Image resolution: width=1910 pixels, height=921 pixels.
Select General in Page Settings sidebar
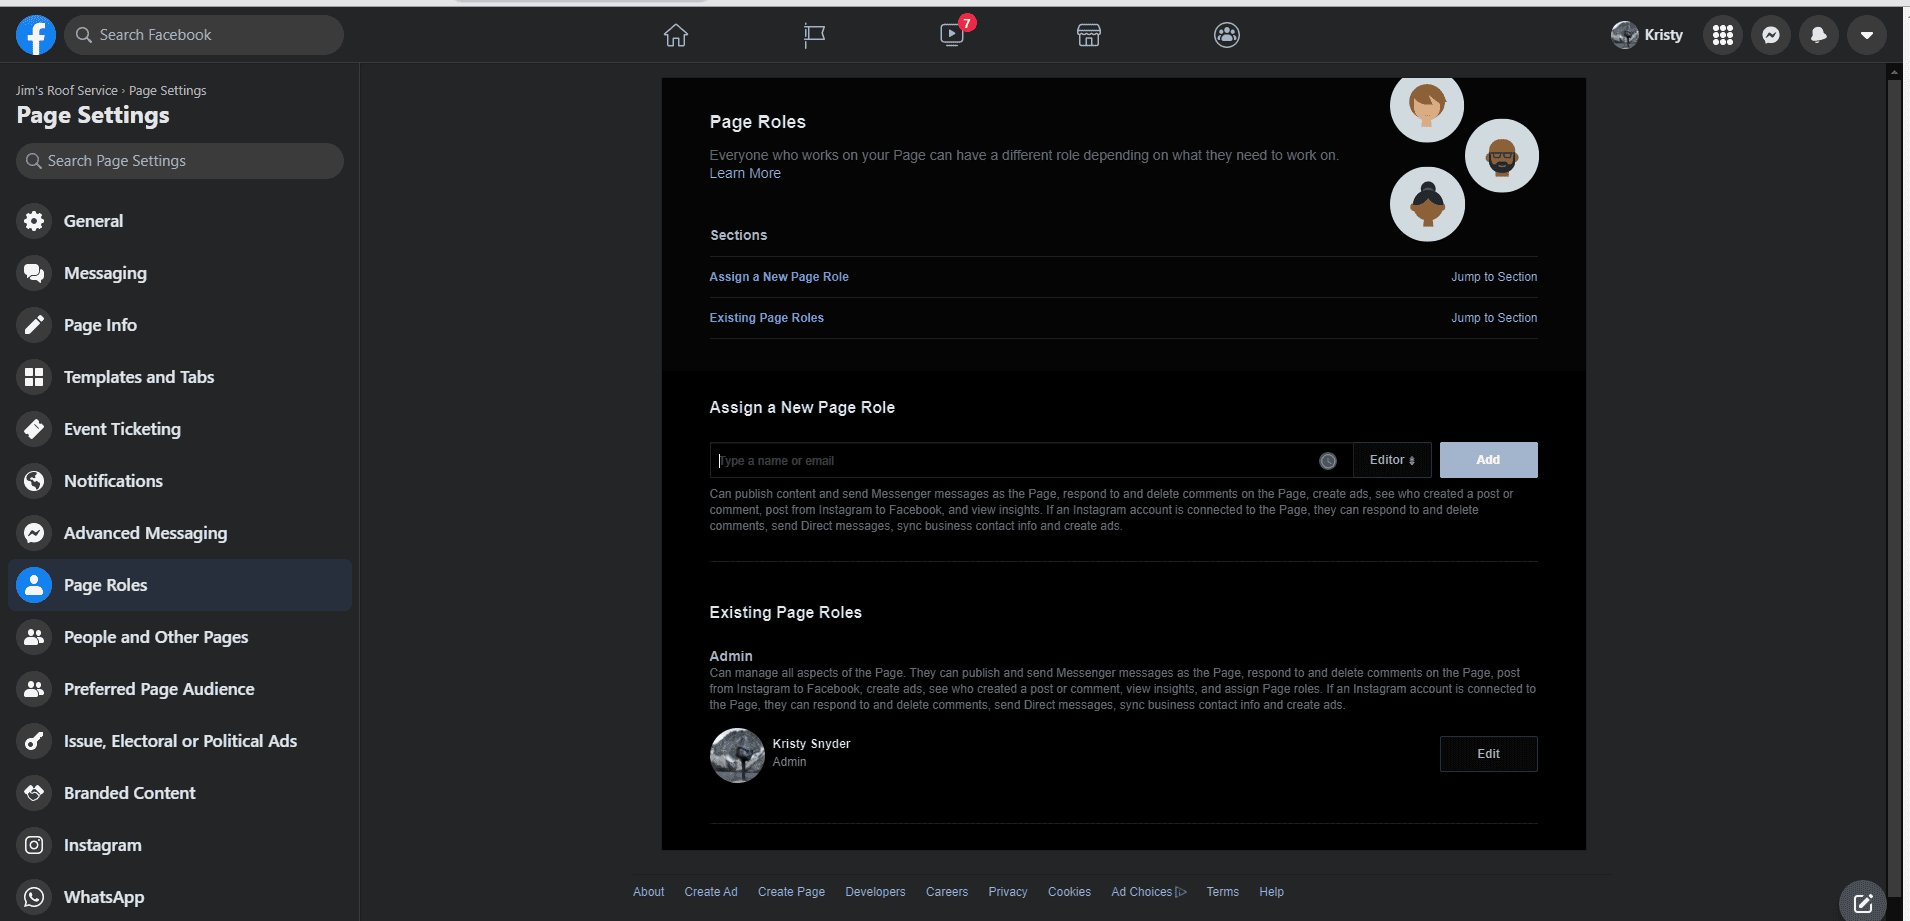[x=93, y=221]
